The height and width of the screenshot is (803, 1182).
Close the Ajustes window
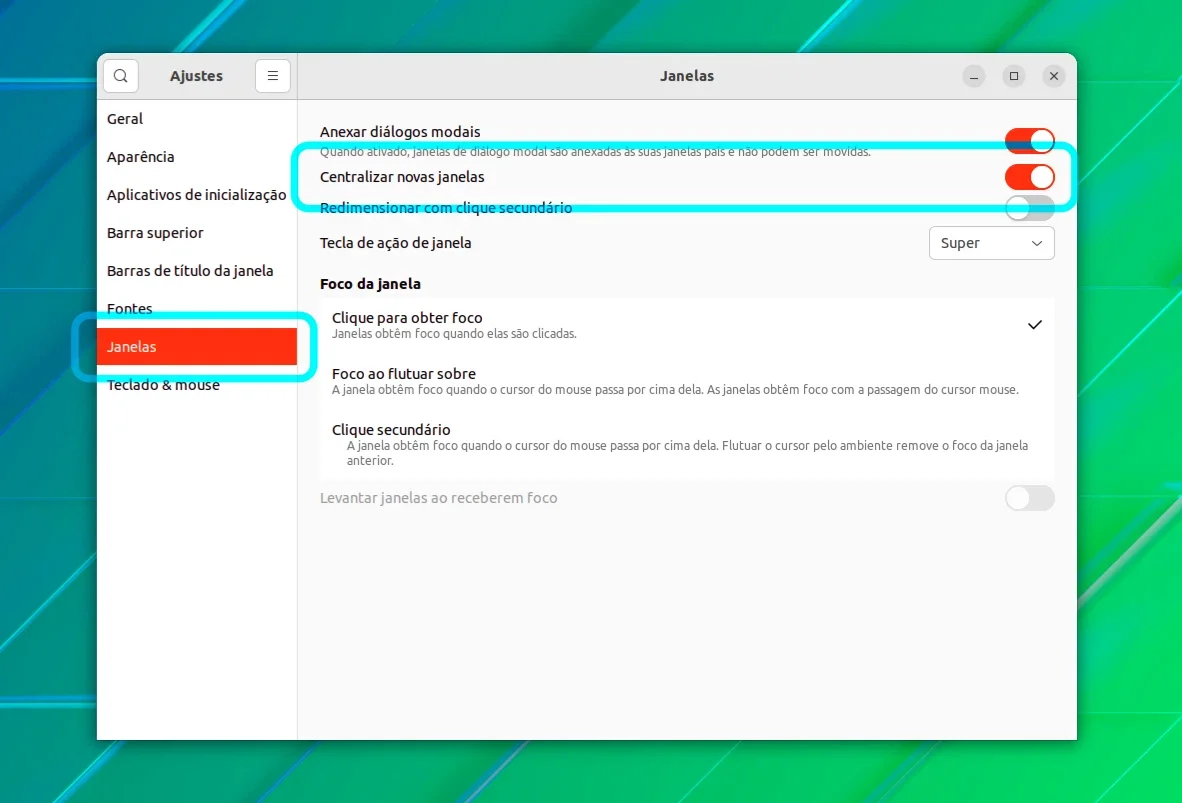(1054, 76)
